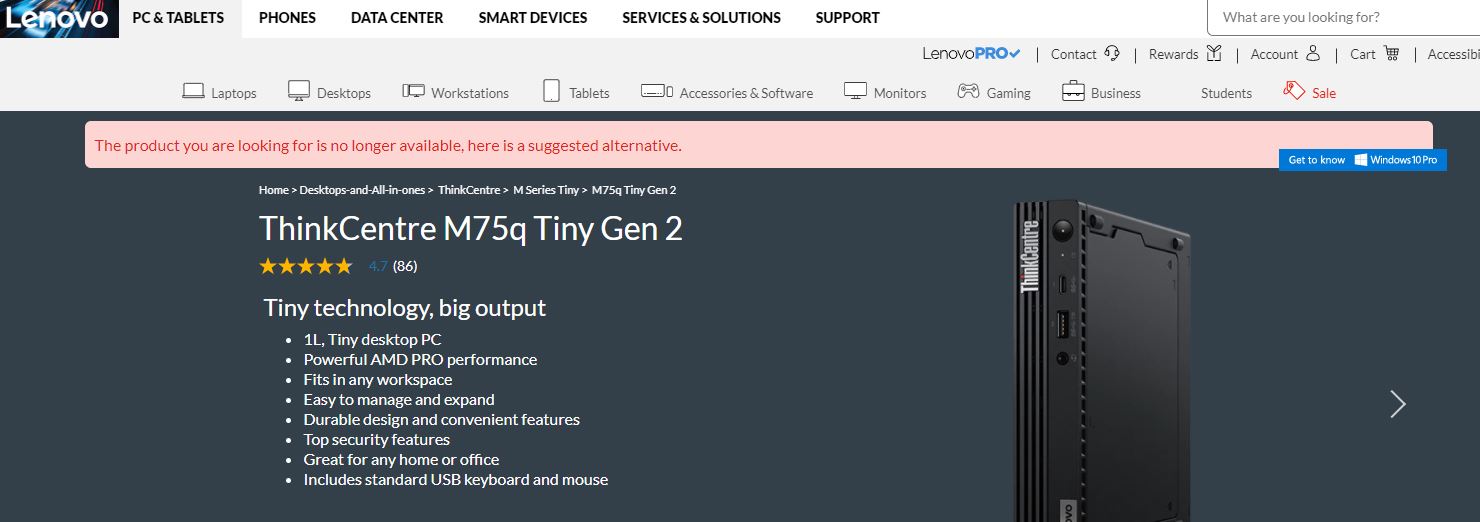Click Get to know Windows 10 Pro
The image size is (1480, 522).
point(1362,160)
